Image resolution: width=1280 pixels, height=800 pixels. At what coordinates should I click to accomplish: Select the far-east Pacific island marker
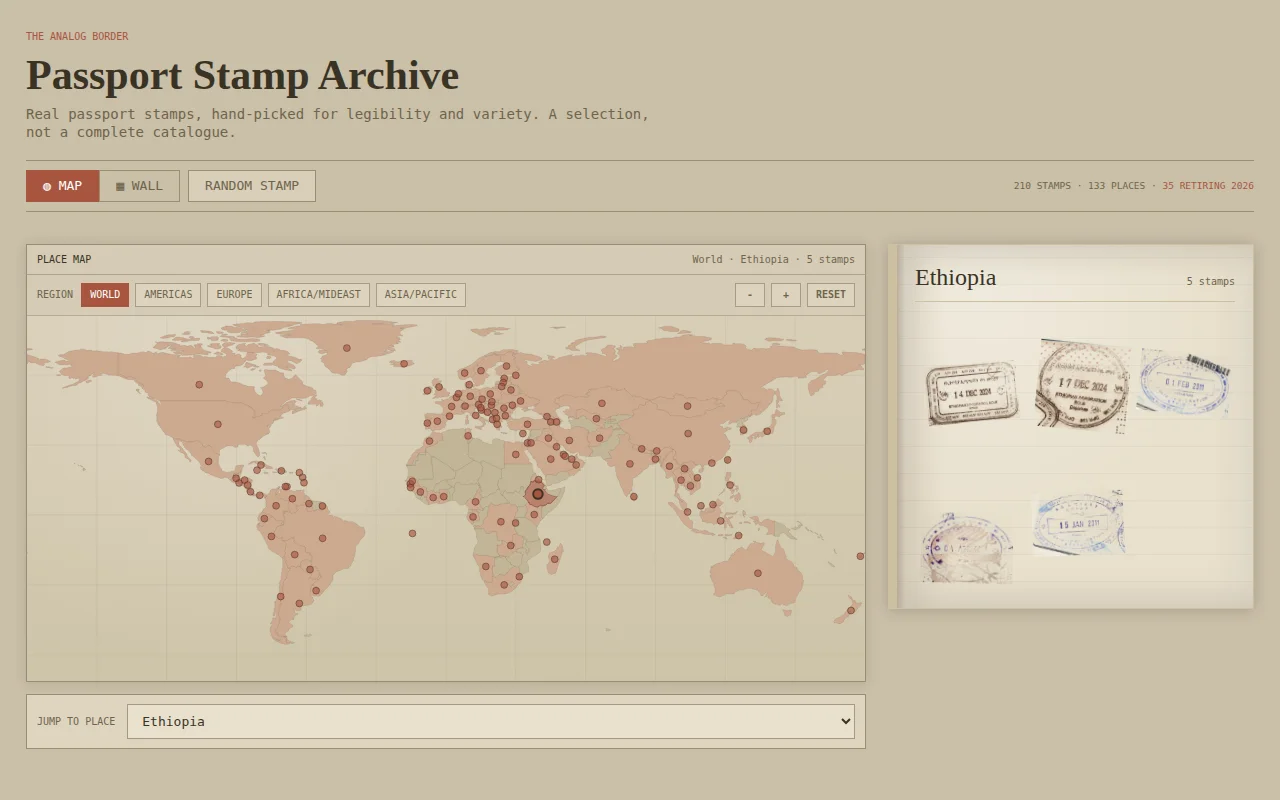pyautogui.click(x=860, y=556)
